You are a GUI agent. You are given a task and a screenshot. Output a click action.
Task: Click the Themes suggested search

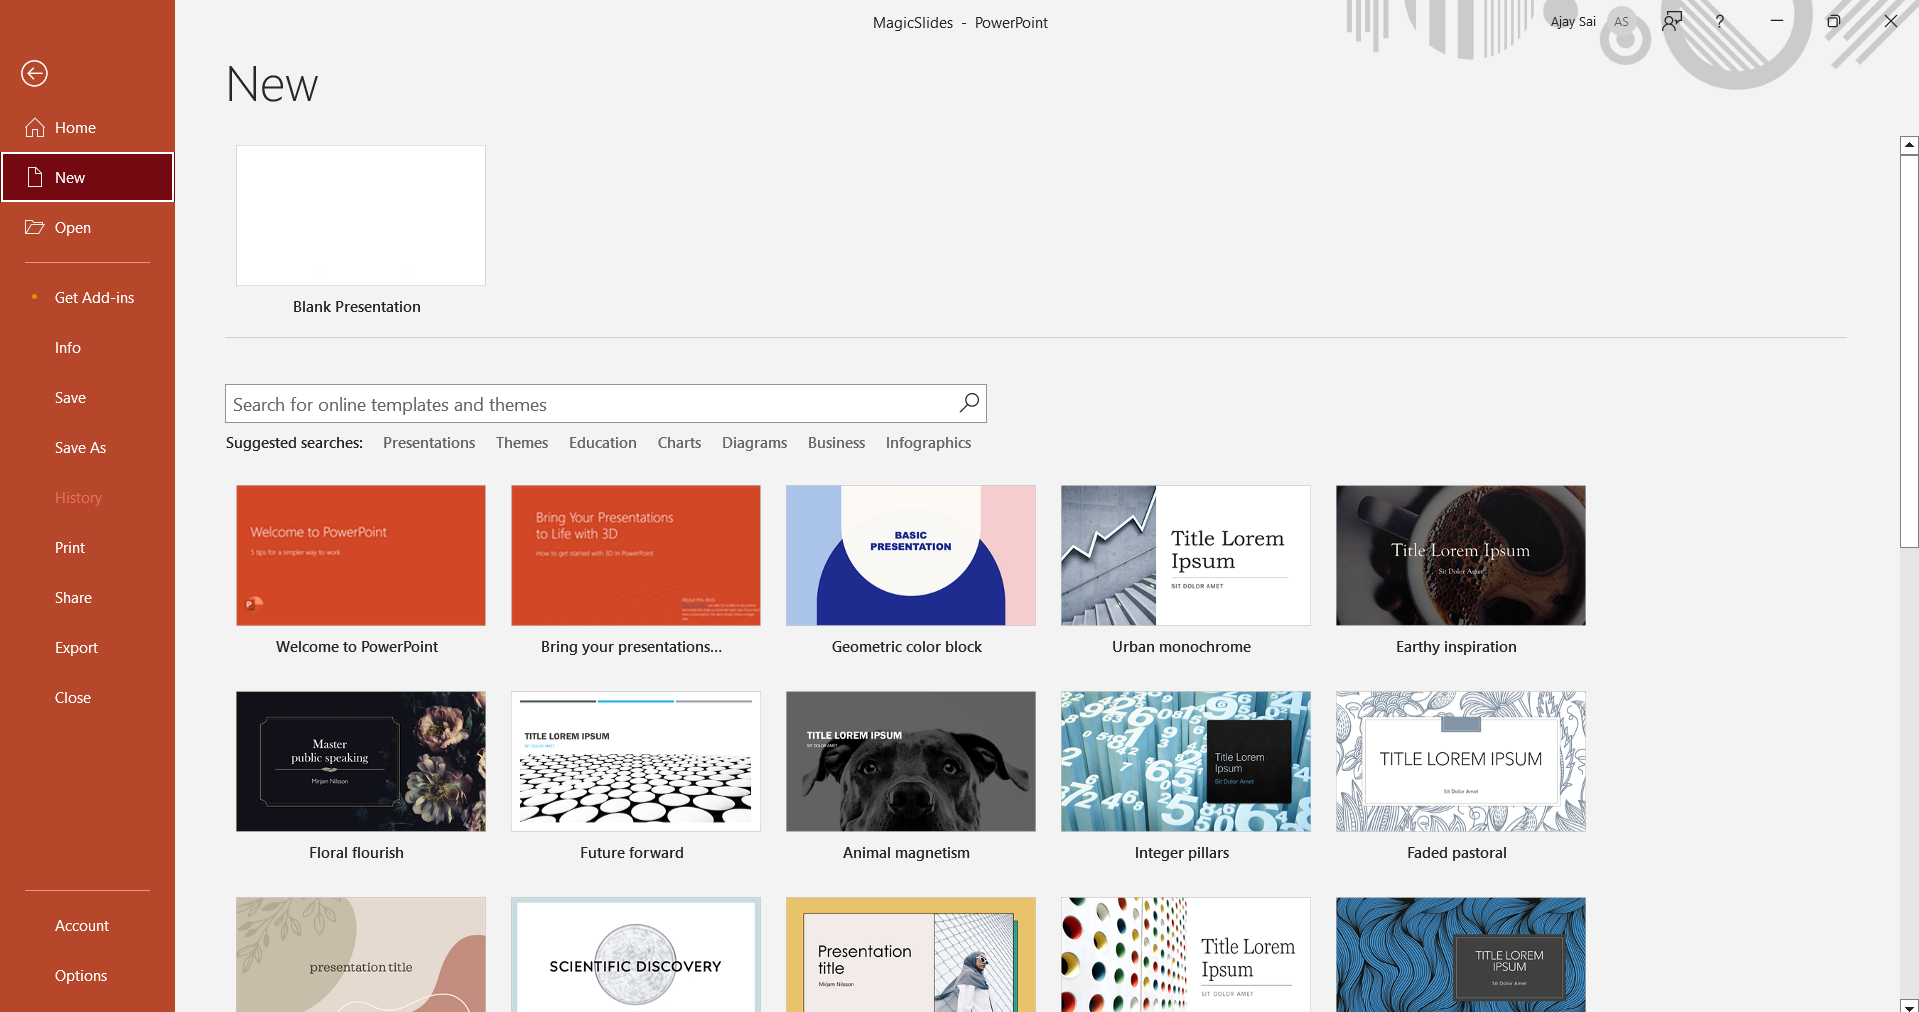pyautogui.click(x=522, y=443)
